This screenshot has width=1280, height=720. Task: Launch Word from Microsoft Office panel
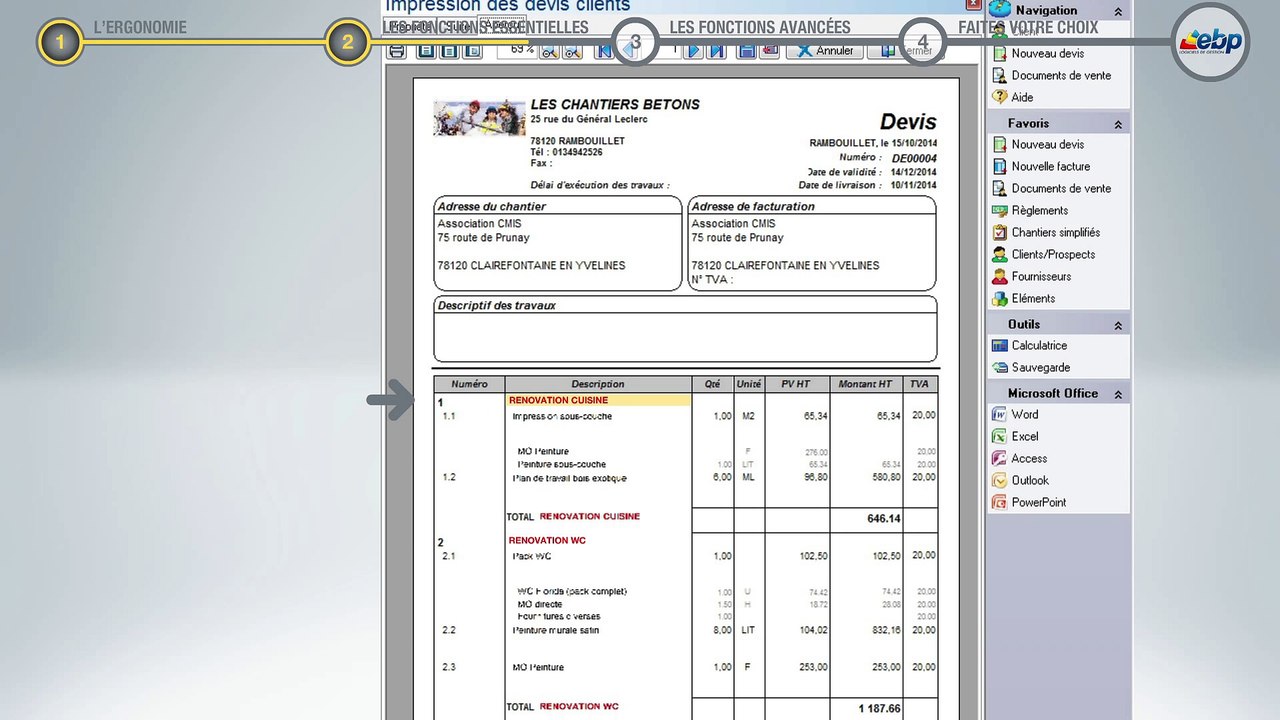[x=1024, y=414]
